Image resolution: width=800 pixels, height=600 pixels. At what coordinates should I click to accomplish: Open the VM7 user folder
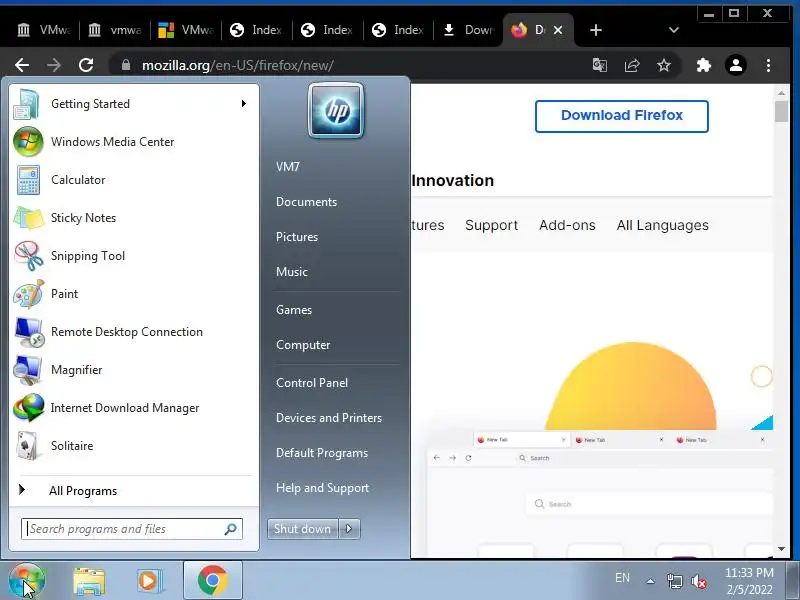click(288, 167)
